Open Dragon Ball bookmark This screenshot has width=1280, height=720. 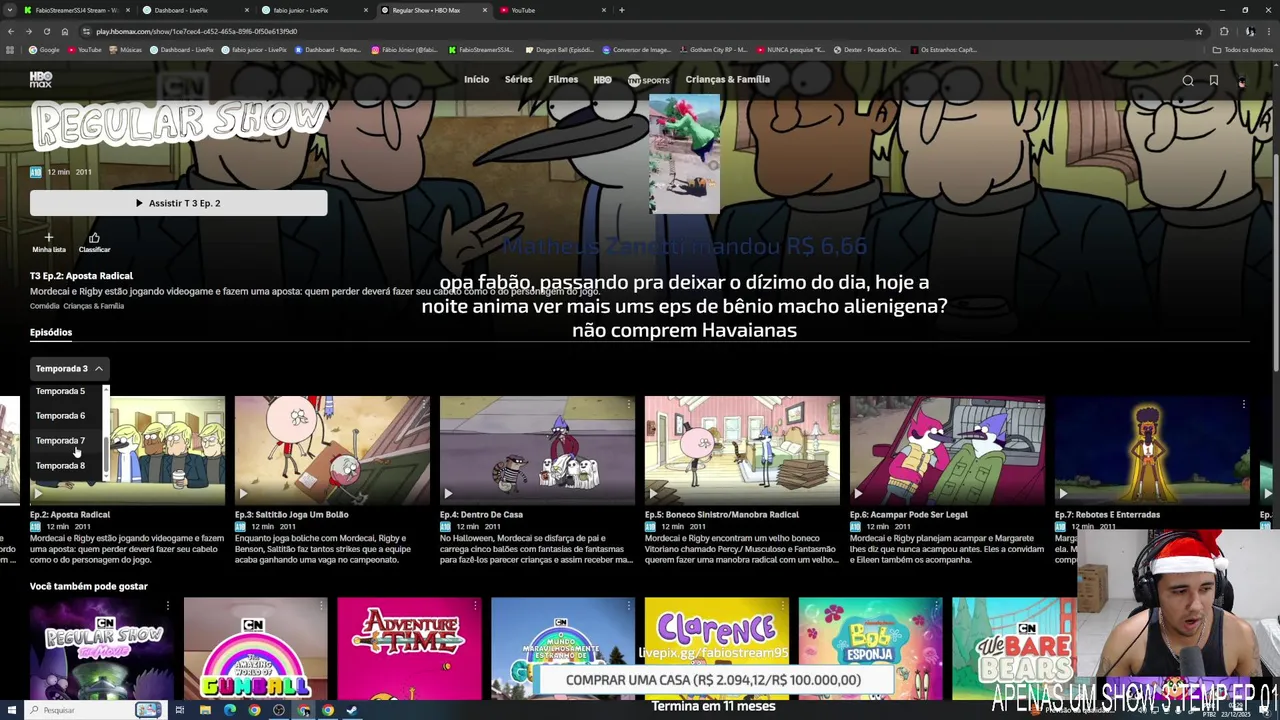pos(562,49)
